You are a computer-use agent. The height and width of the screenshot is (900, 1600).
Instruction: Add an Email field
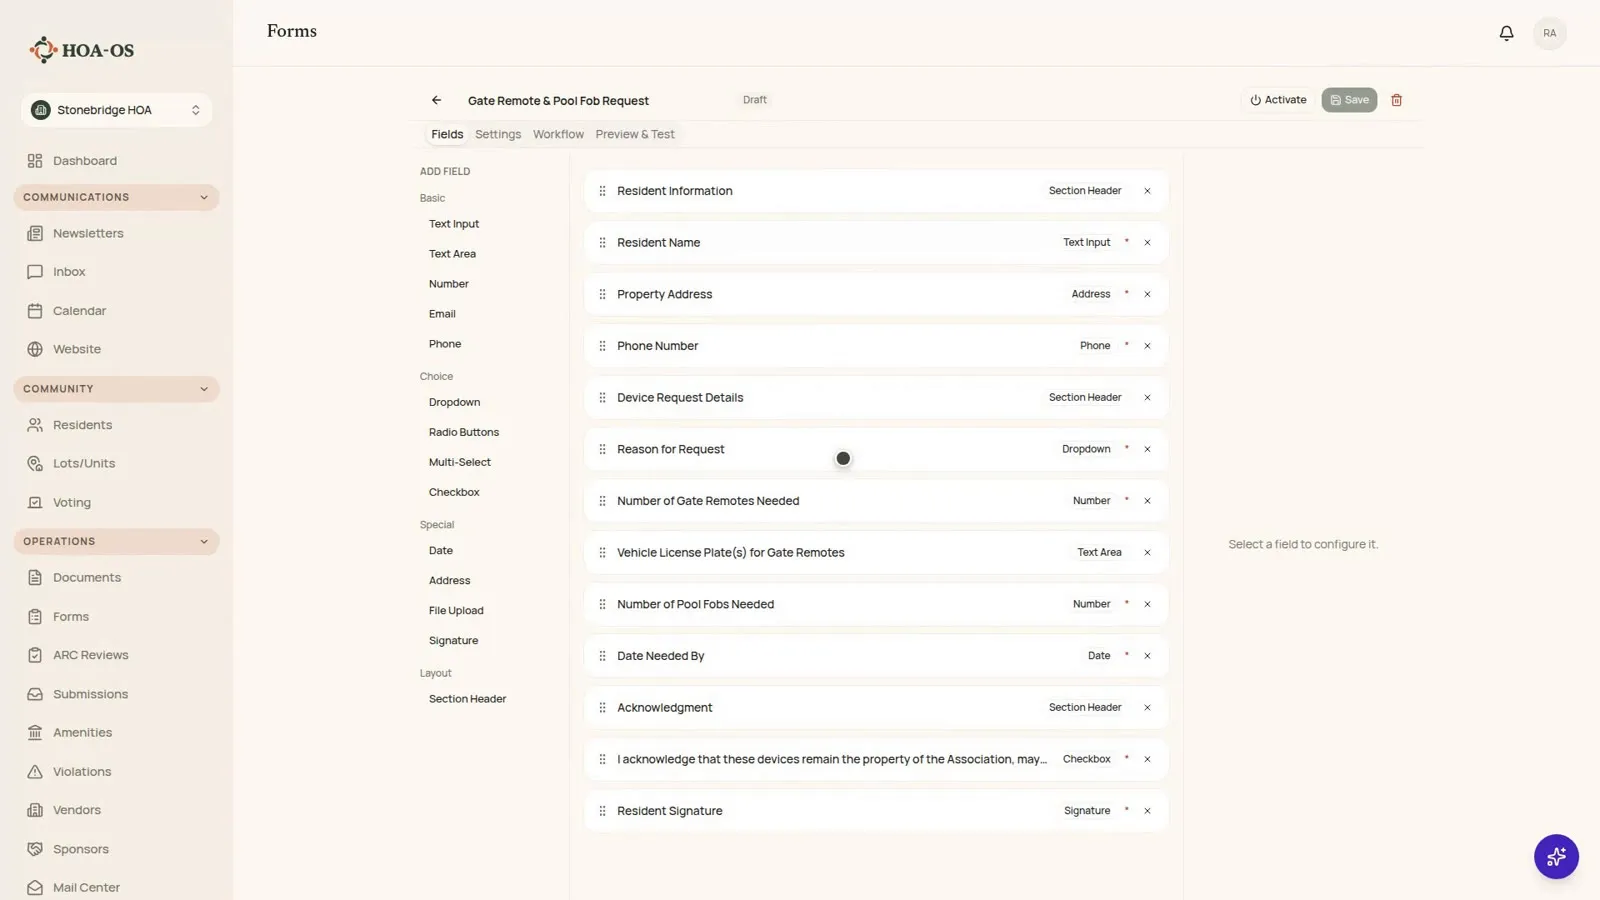point(442,314)
